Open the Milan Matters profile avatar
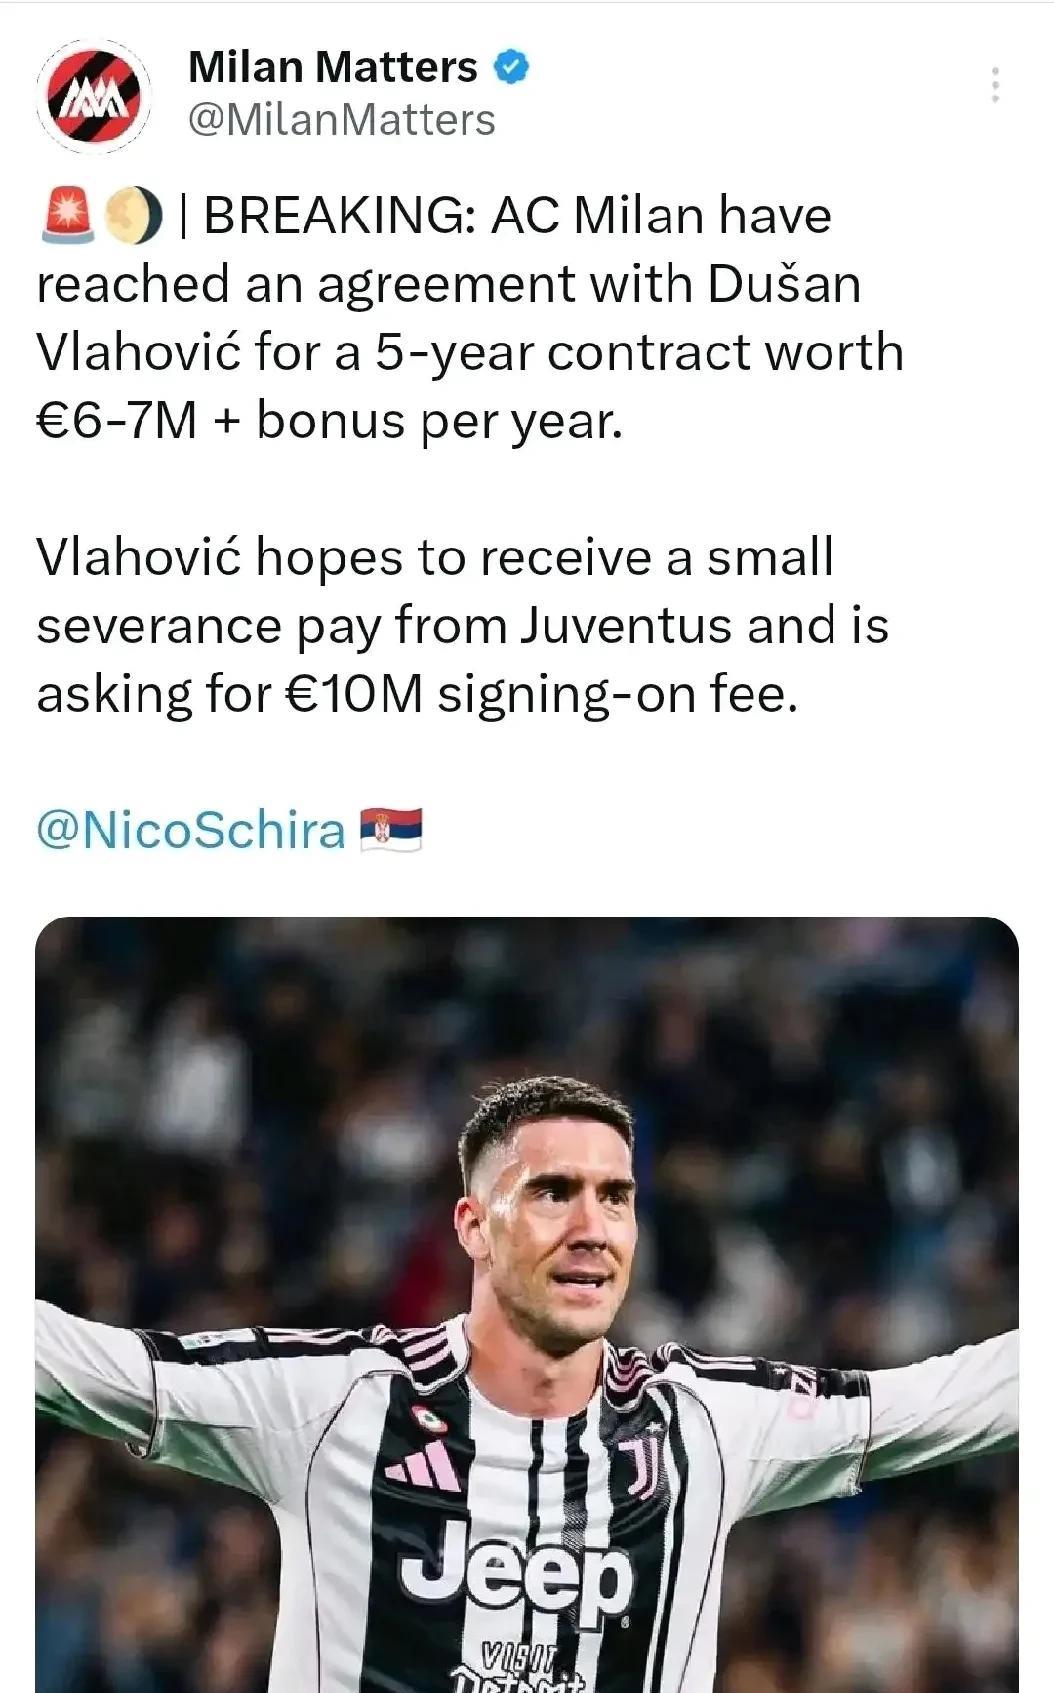Viewport: 1054px width, 1693px height. (94, 96)
